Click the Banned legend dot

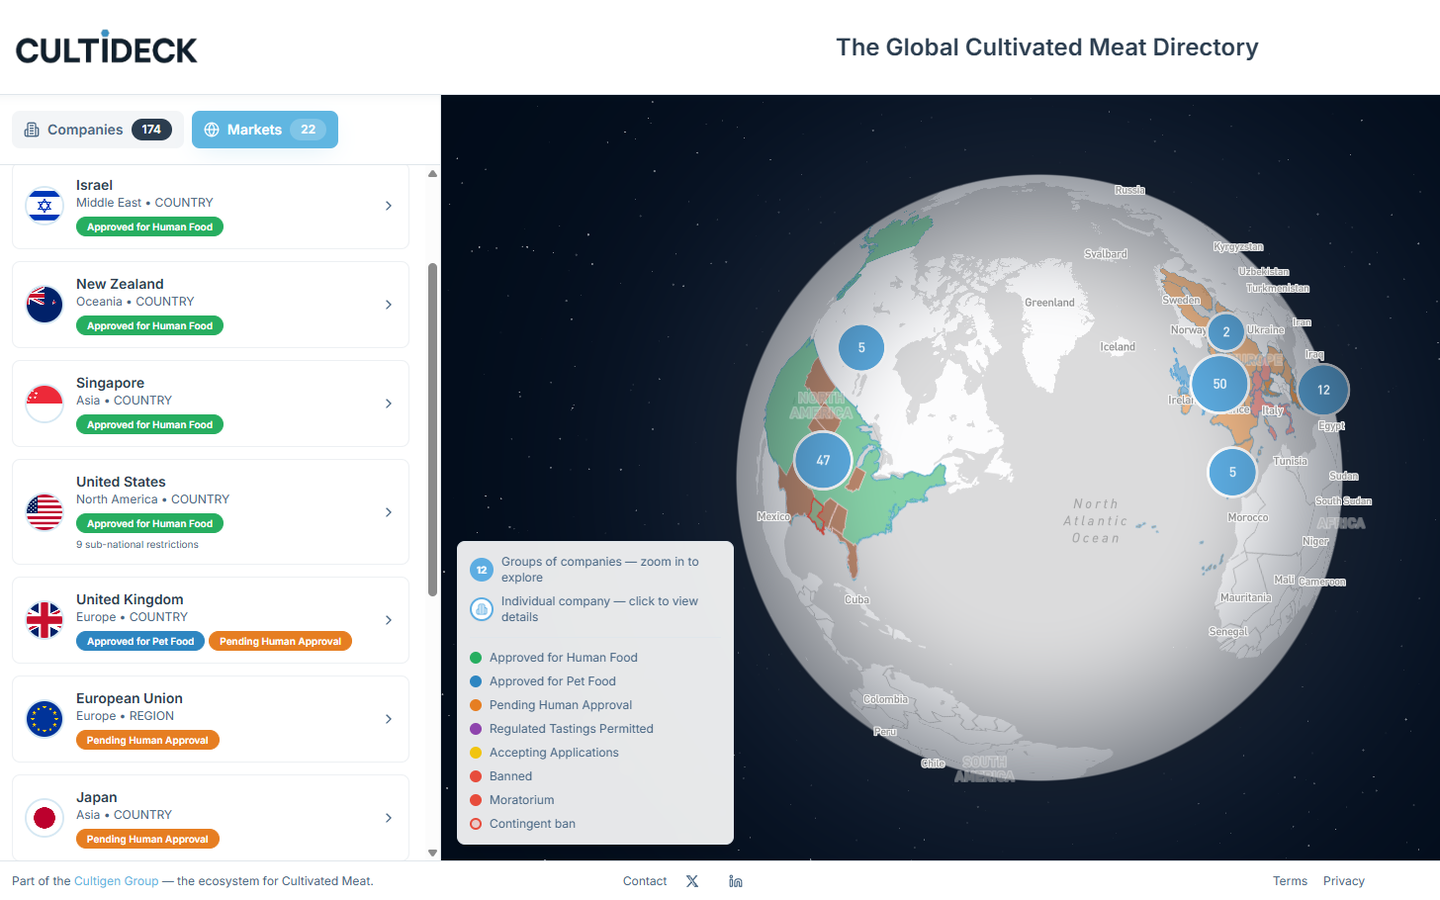[x=476, y=776]
